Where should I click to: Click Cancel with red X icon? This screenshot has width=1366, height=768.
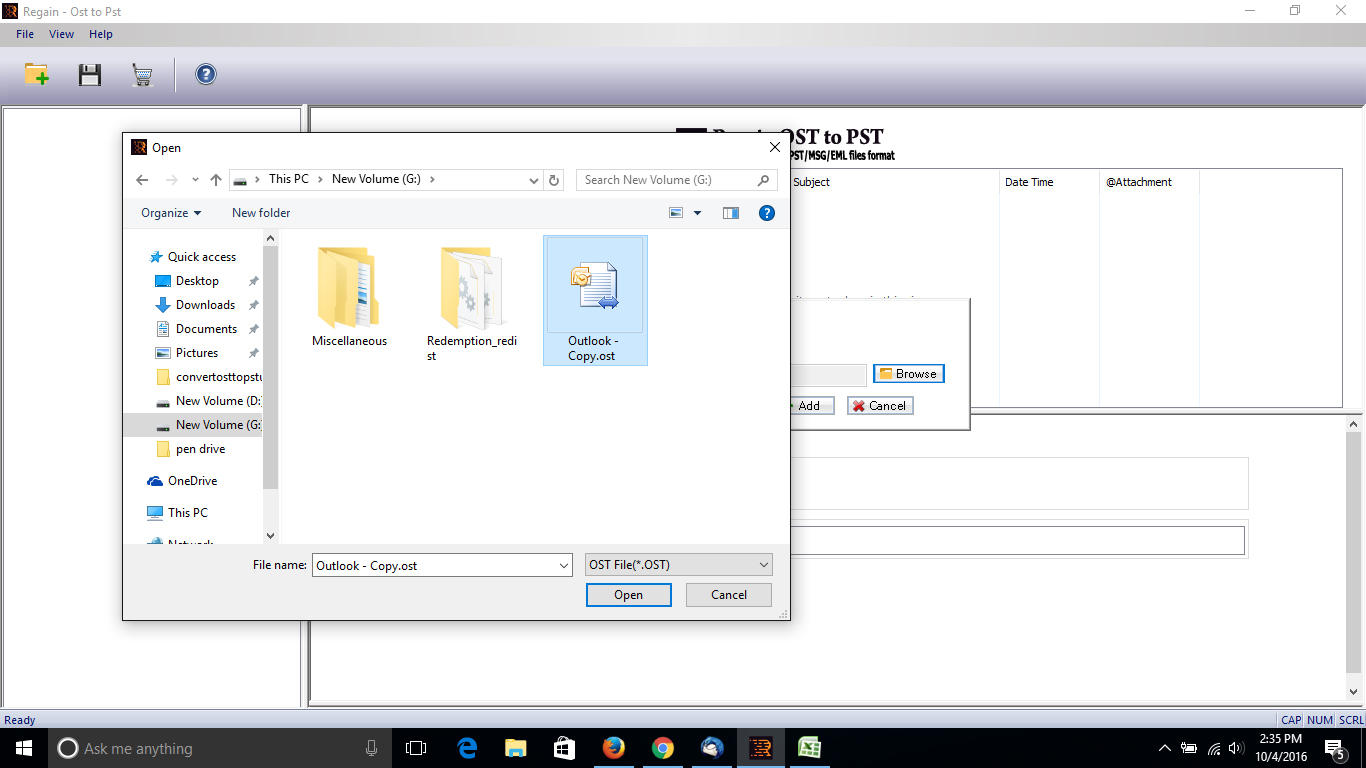[x=880, y=406]
